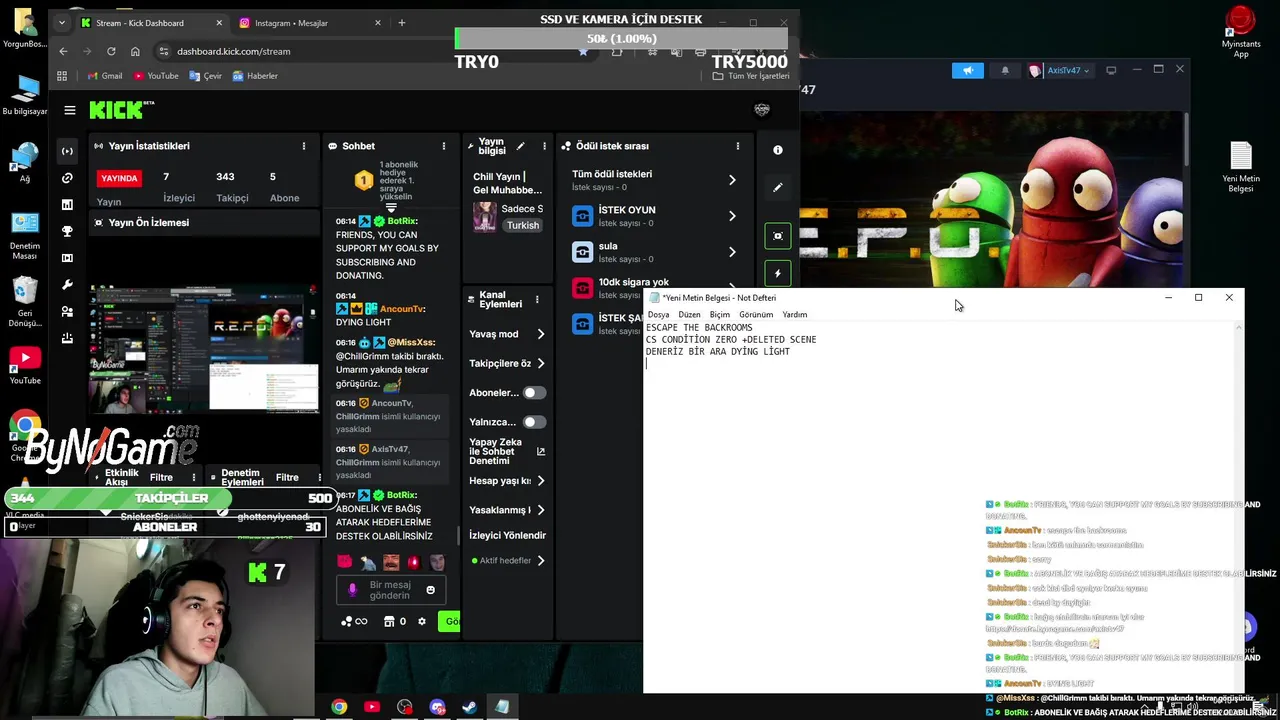Open the analytics chart icon in Kick sidebar

(67, 204)
